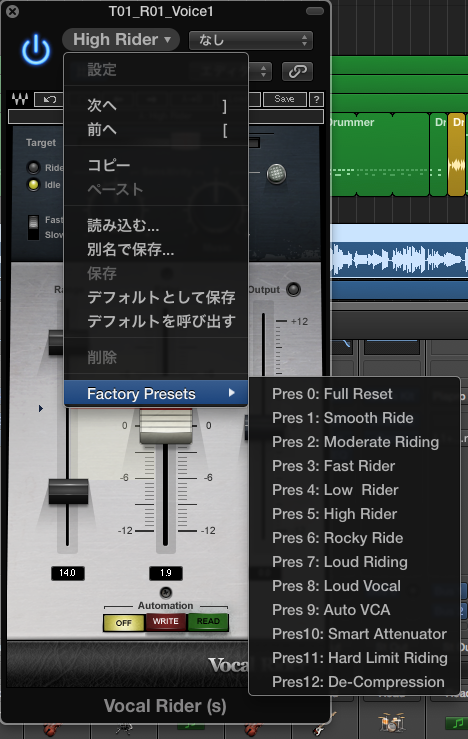Click the lower range fader handle
468x739 pixels.
tap(68, 492)
